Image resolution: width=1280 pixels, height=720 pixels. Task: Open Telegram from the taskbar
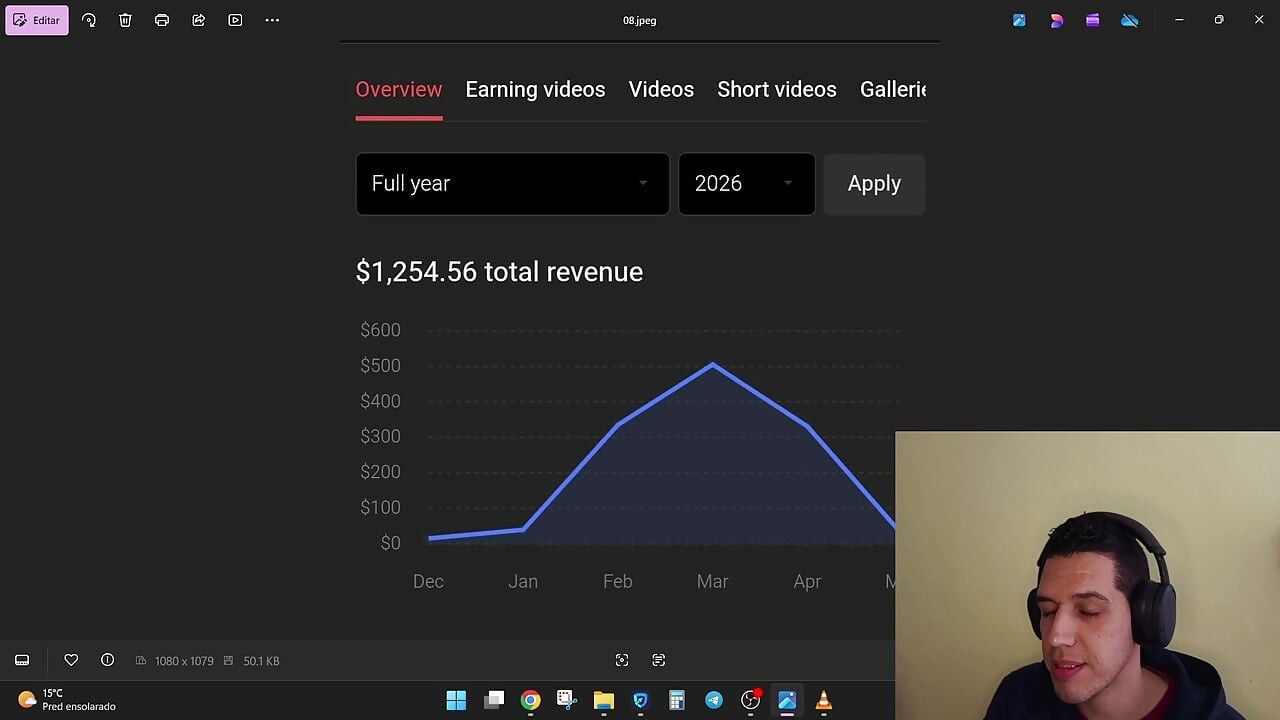point(714,700)
